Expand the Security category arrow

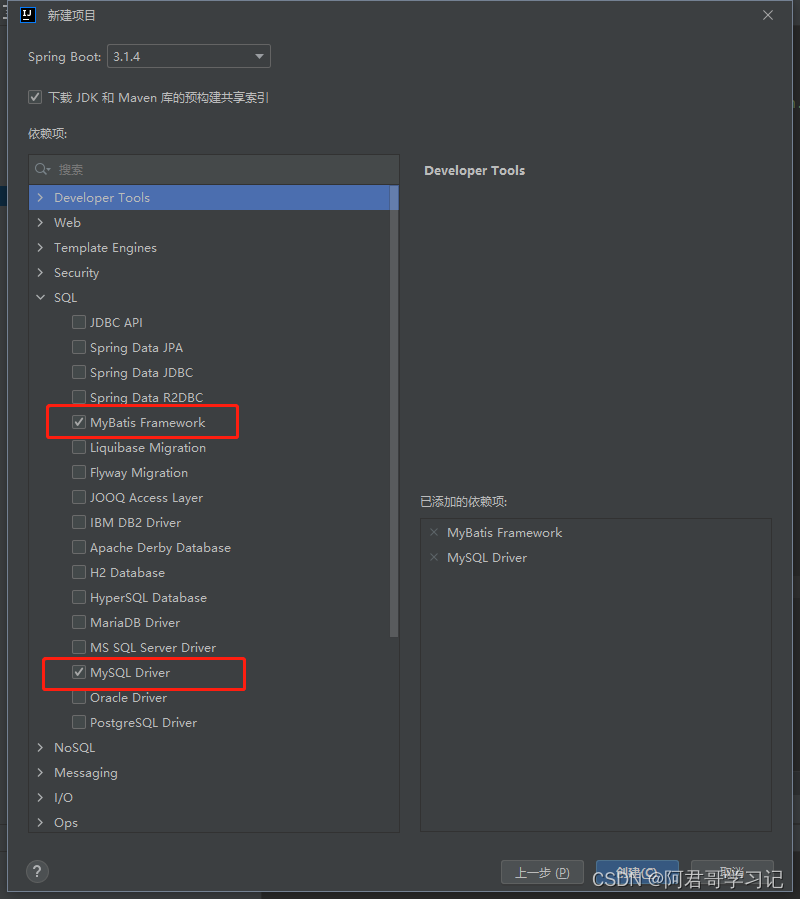[40, 272]
